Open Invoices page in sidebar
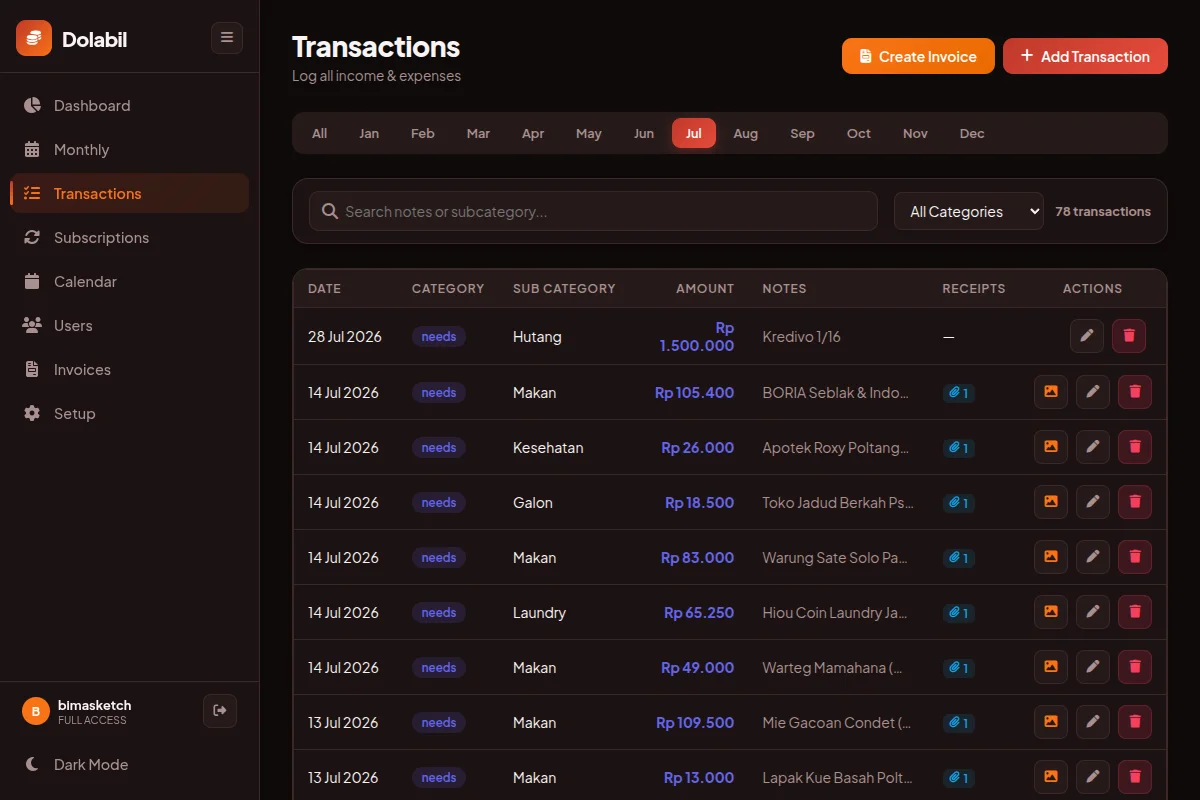The image size is (1200, 800). [x=129, y=370]
